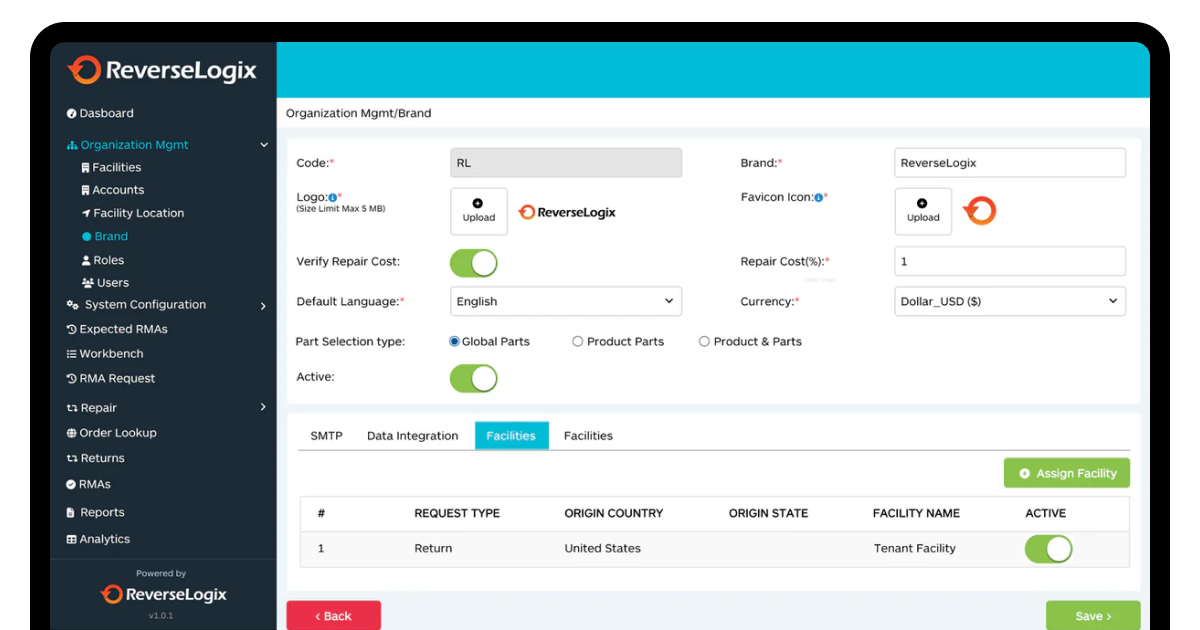Click the Organization Mgmt hierarchy icon
This screenshot has height=630, width=1200.
(72, 145)
